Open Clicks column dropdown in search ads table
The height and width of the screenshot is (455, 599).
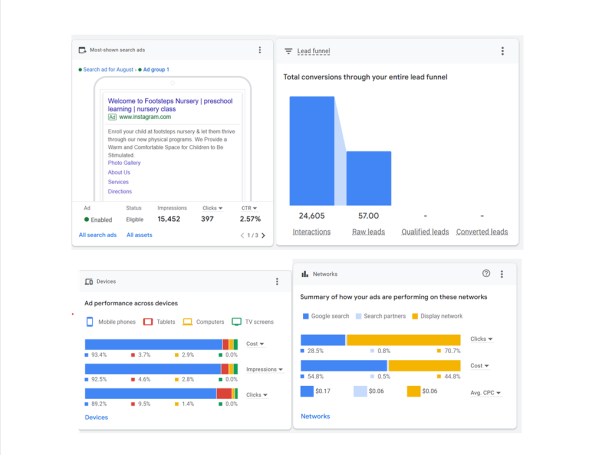(x=212, y=208)
